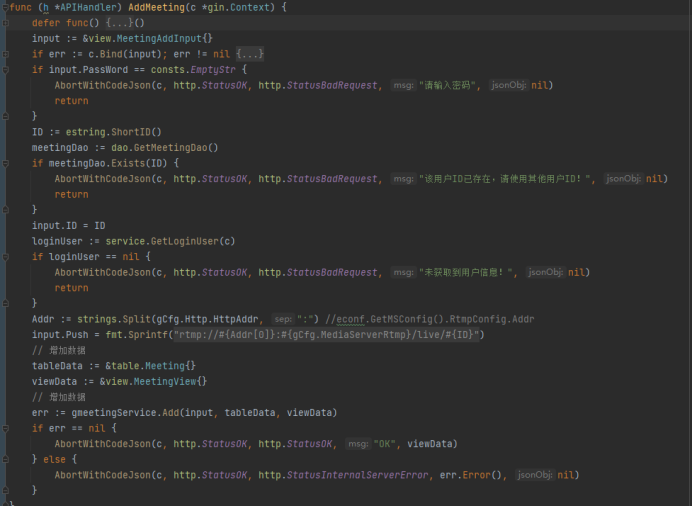The height and width of the screenshot is (506, 692).
Task: Click &table.Meeting{} initializer
Action: pos(150,366)
